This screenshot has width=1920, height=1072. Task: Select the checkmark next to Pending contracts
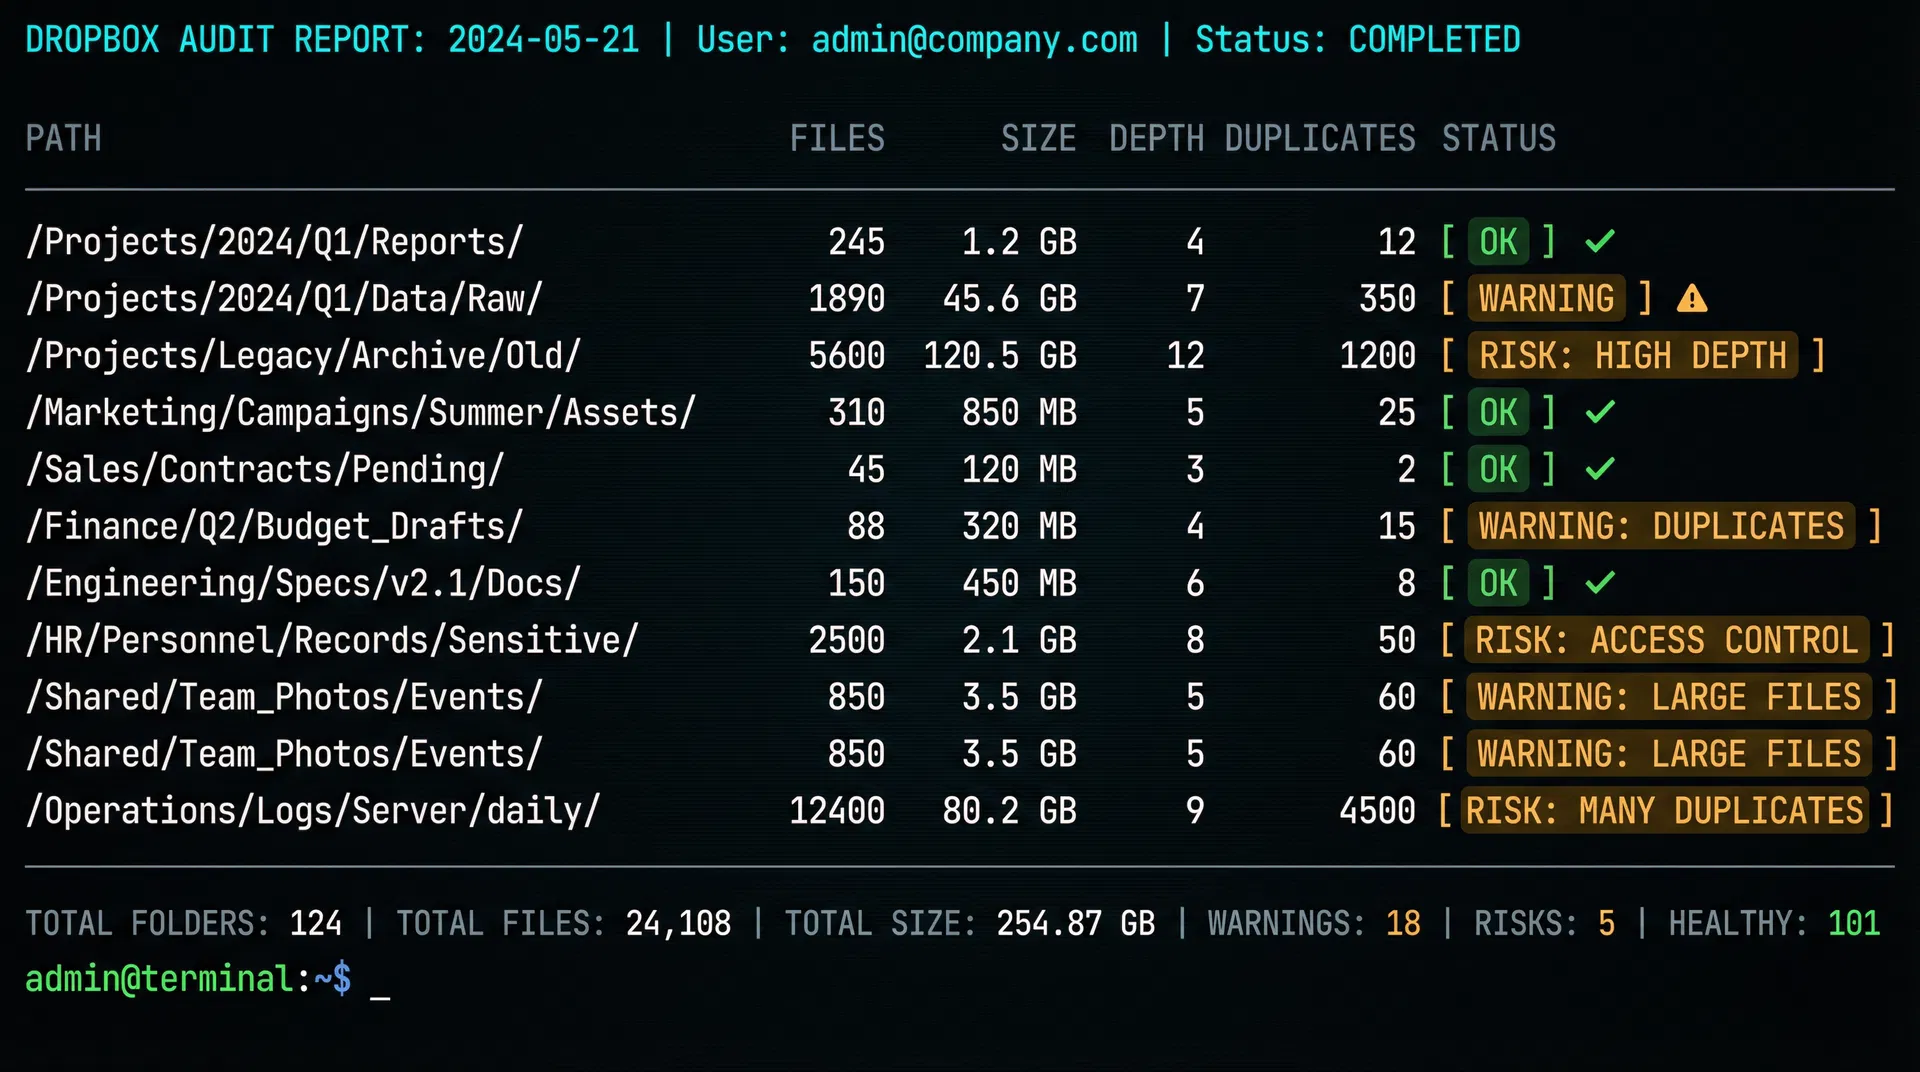1598,468
